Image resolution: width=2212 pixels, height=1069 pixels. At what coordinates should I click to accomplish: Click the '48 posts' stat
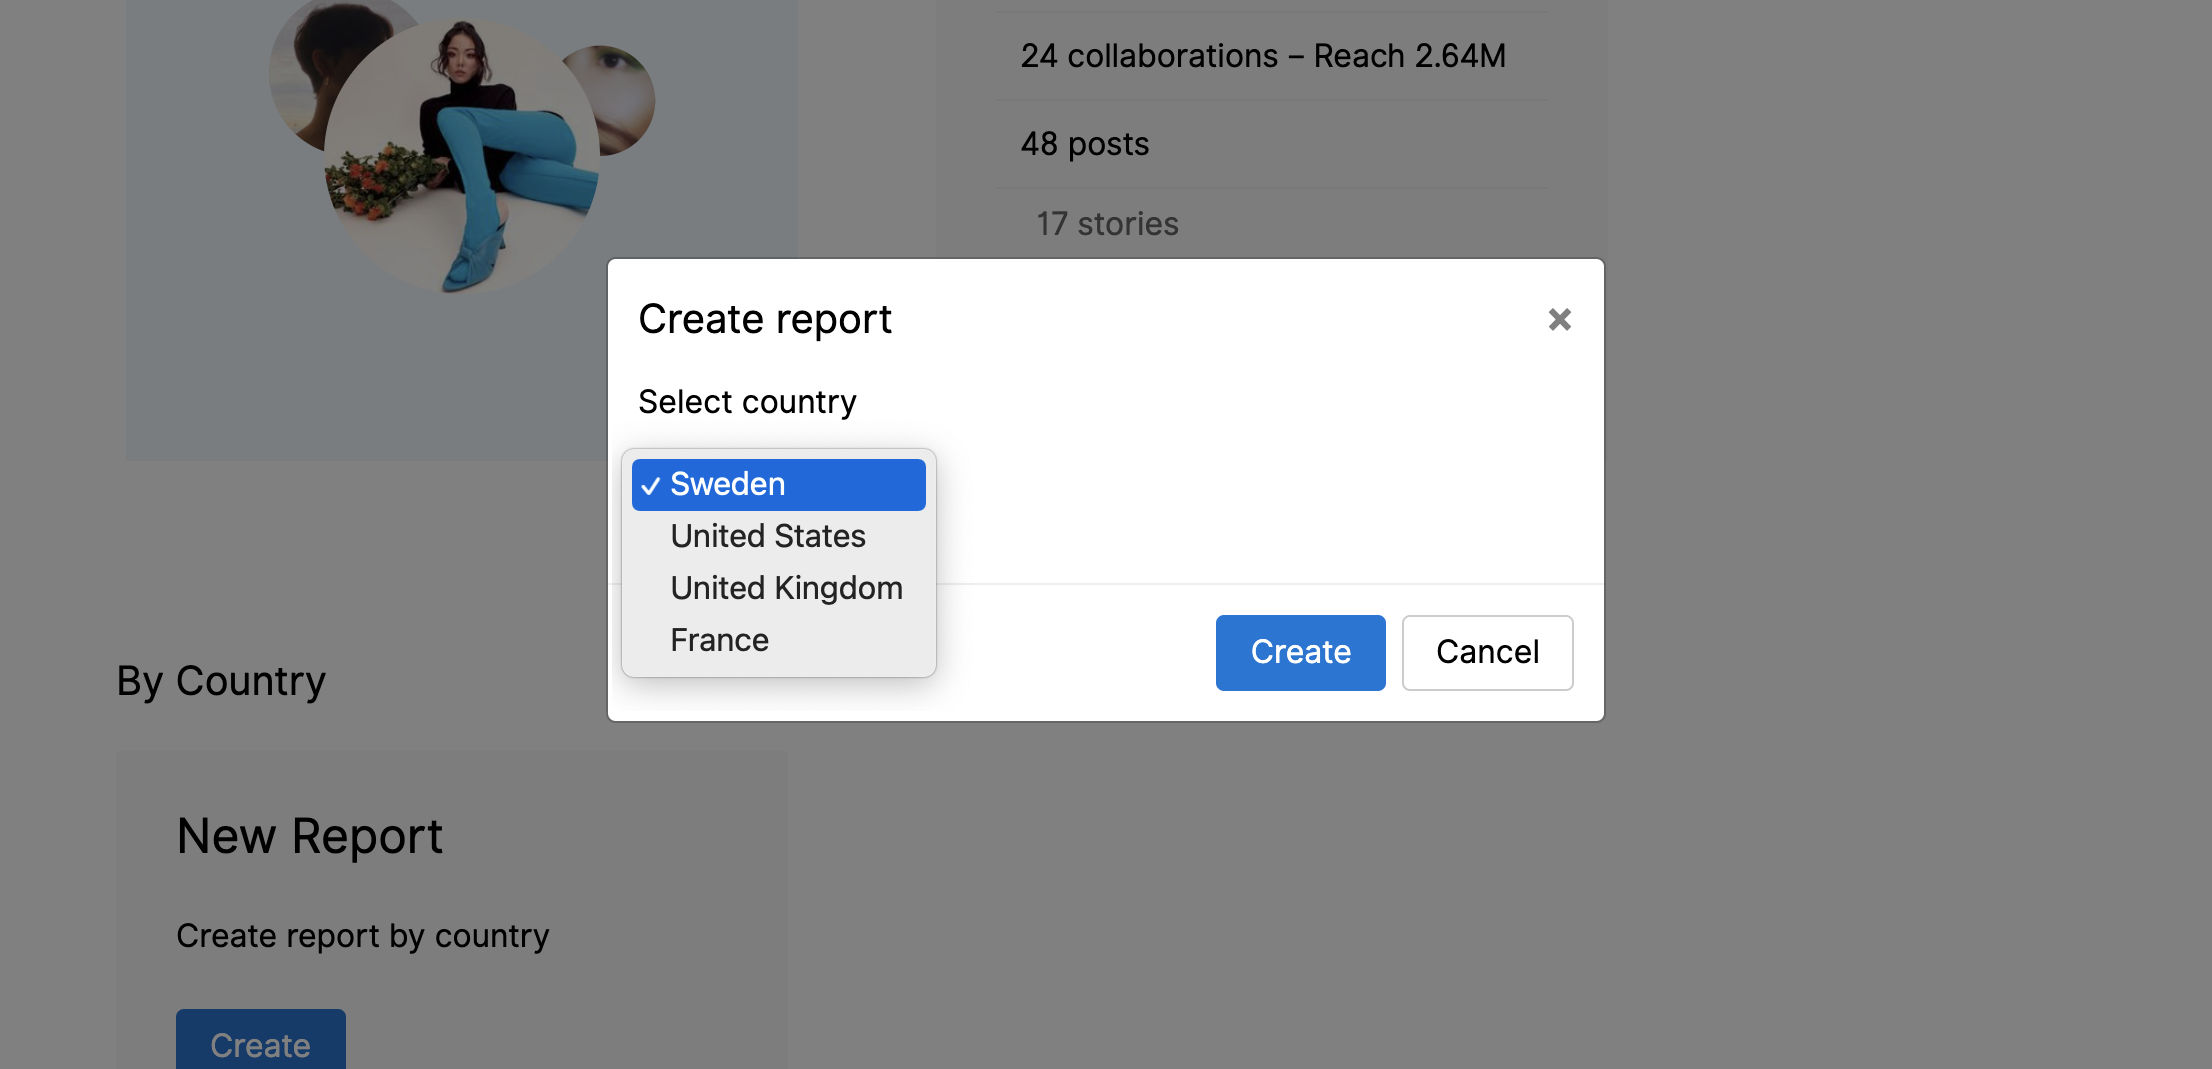(1085, 144)
